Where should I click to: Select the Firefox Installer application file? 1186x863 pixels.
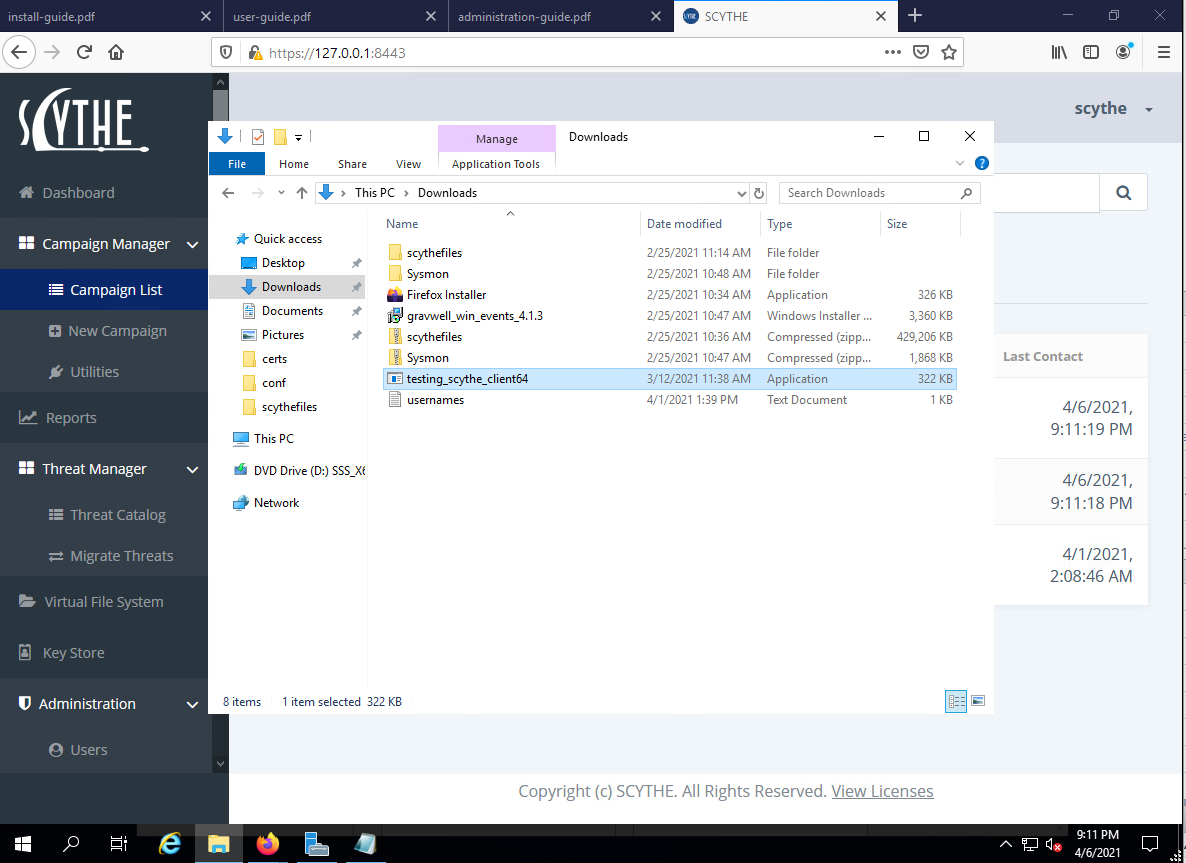tap(670, 294)
